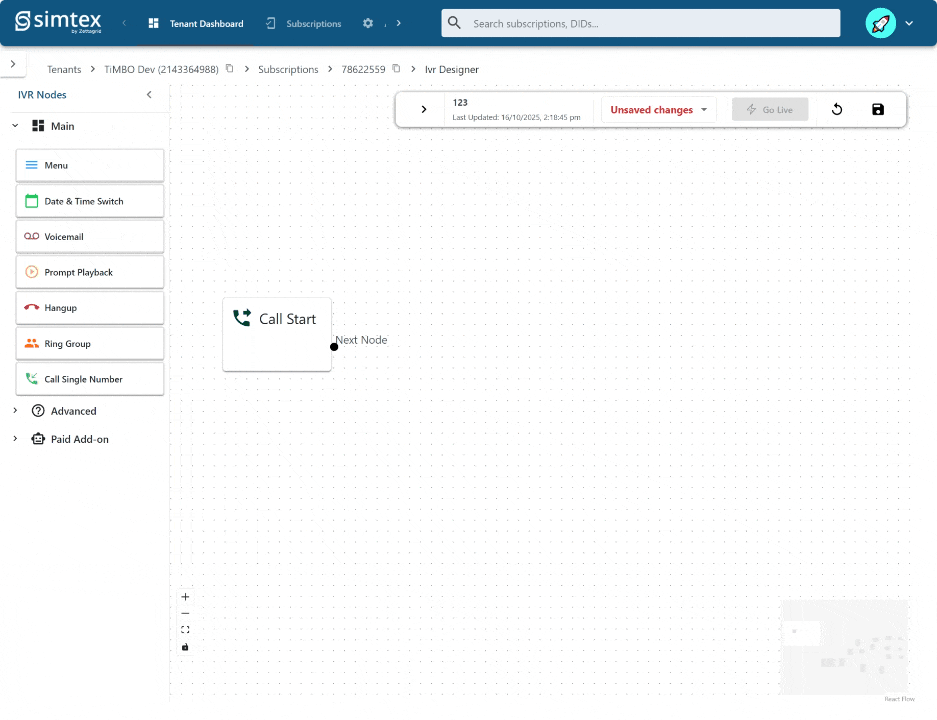
Task: Copy the subscription ID 78622559
Action: pyautogui.click(x=397, y=69)
